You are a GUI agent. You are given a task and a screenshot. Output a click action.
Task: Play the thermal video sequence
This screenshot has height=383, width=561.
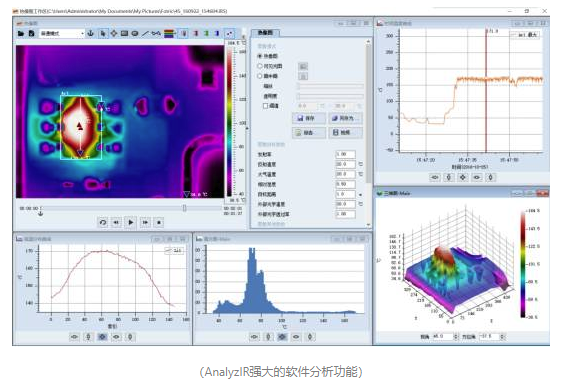(x=131, y=222)
